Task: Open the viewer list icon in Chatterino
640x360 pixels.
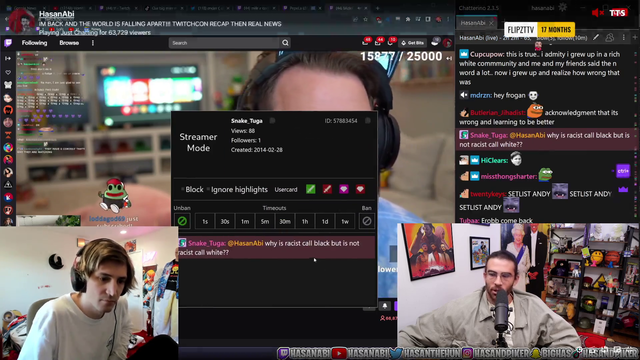Action: [x=609, y=38]
